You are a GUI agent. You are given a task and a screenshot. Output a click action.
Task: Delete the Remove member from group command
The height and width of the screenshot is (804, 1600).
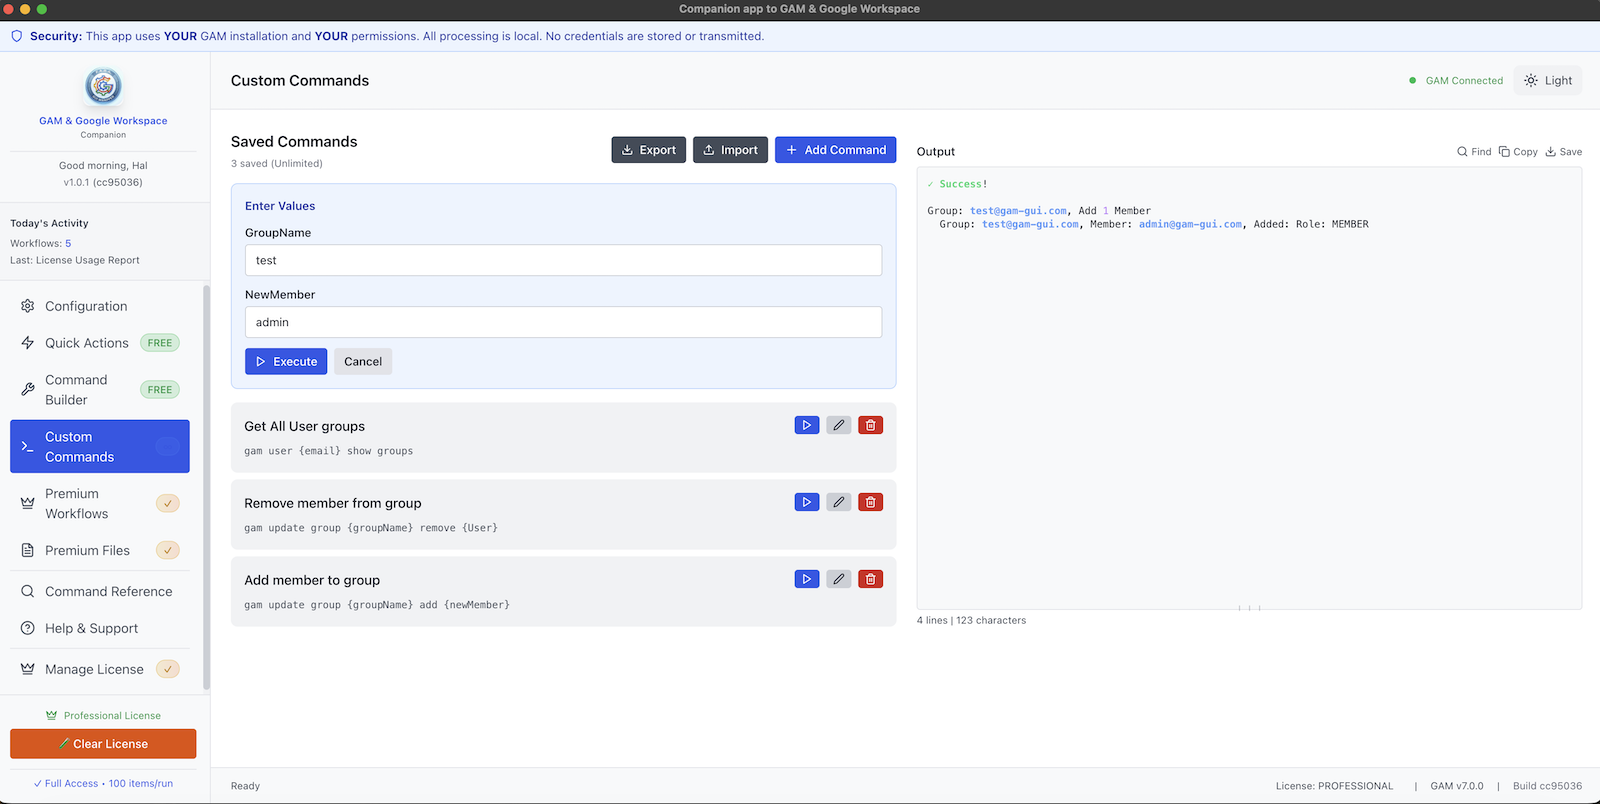871,502
